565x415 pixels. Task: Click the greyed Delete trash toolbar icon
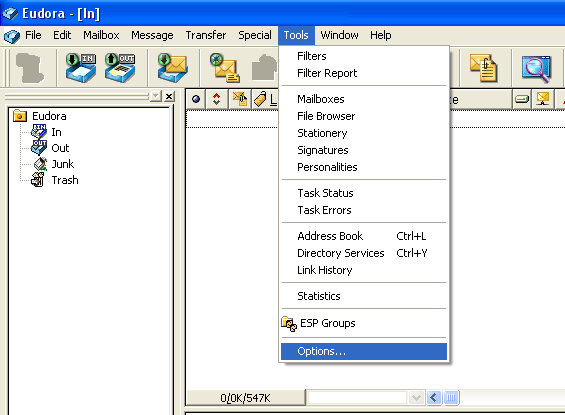click(x=30, y=67)
